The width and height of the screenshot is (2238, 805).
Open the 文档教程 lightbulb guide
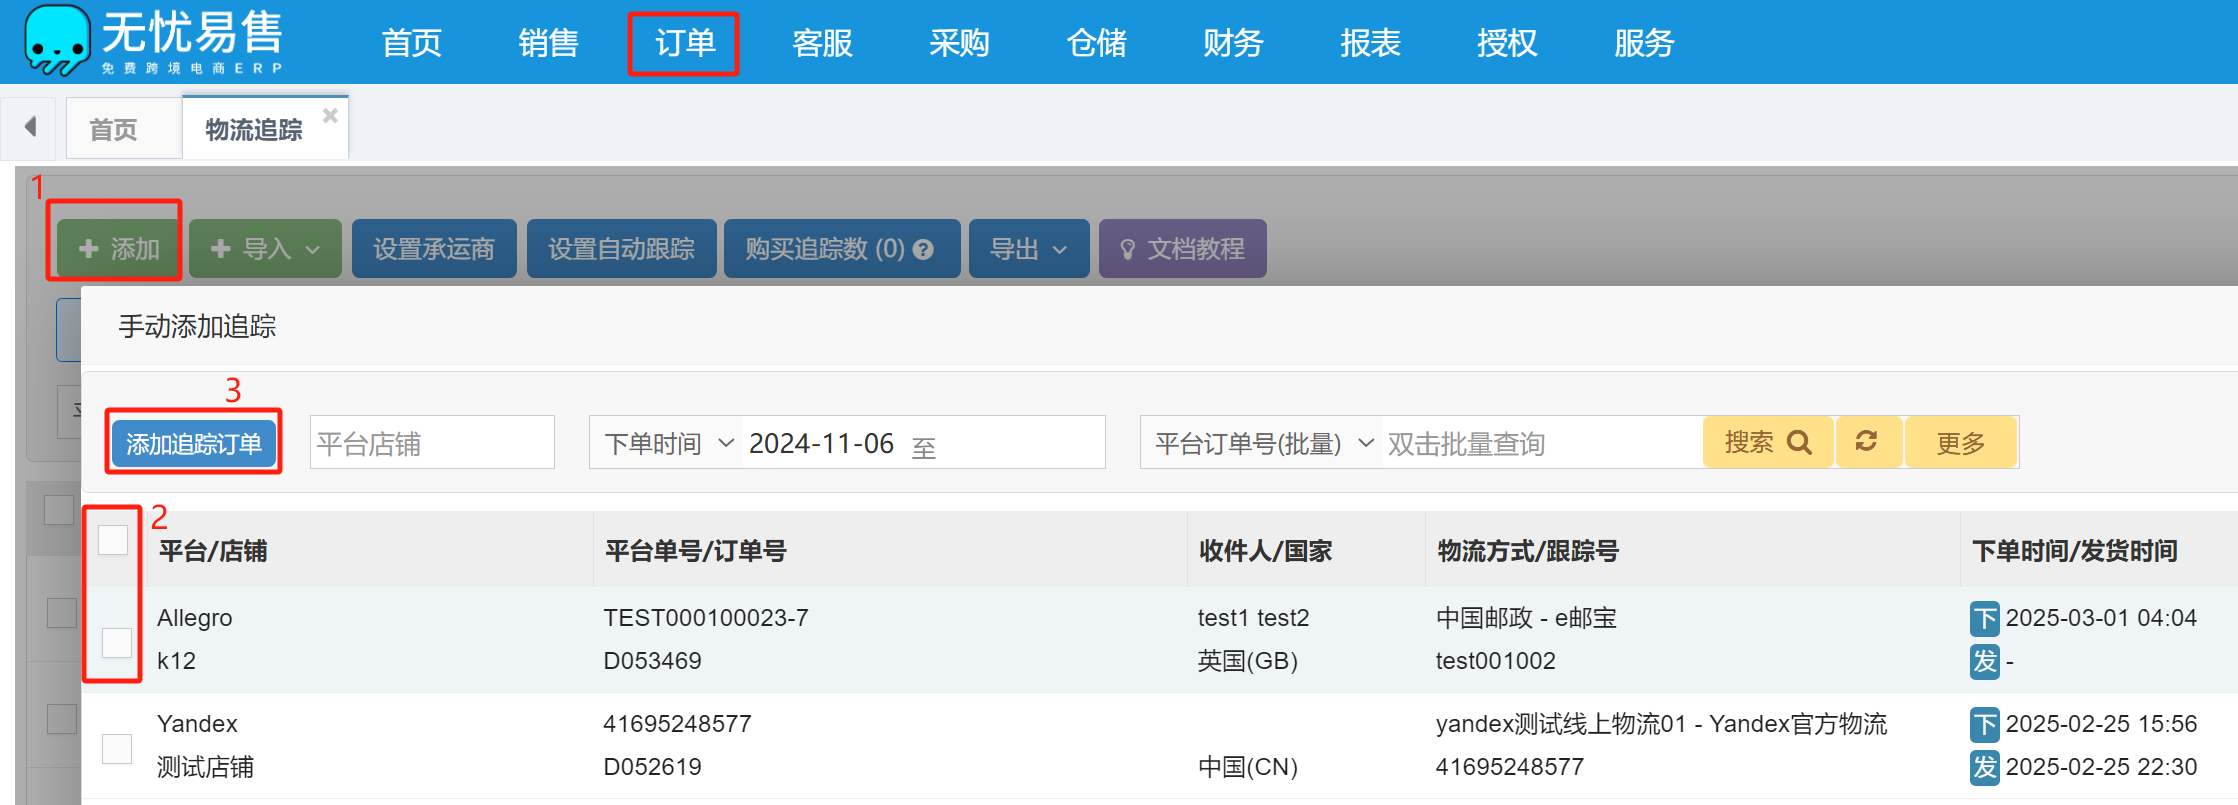click(1182, 249)
